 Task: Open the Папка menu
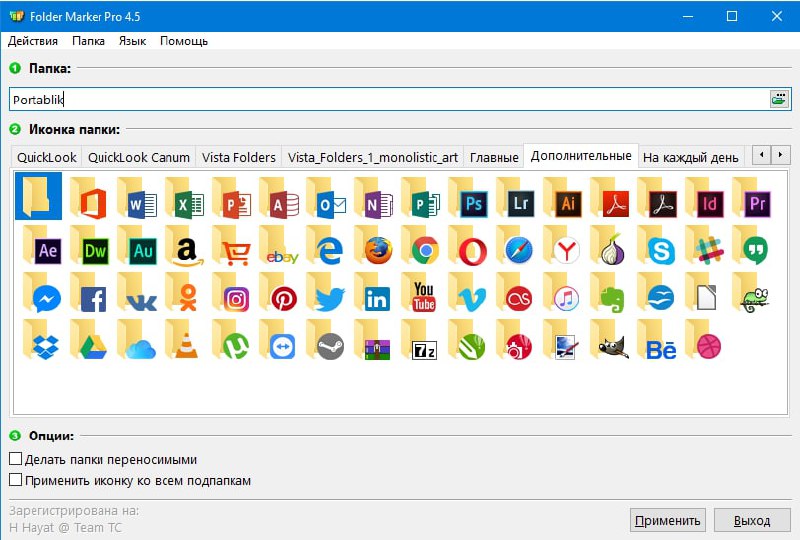pyautogui.click(x=88, y=41)
